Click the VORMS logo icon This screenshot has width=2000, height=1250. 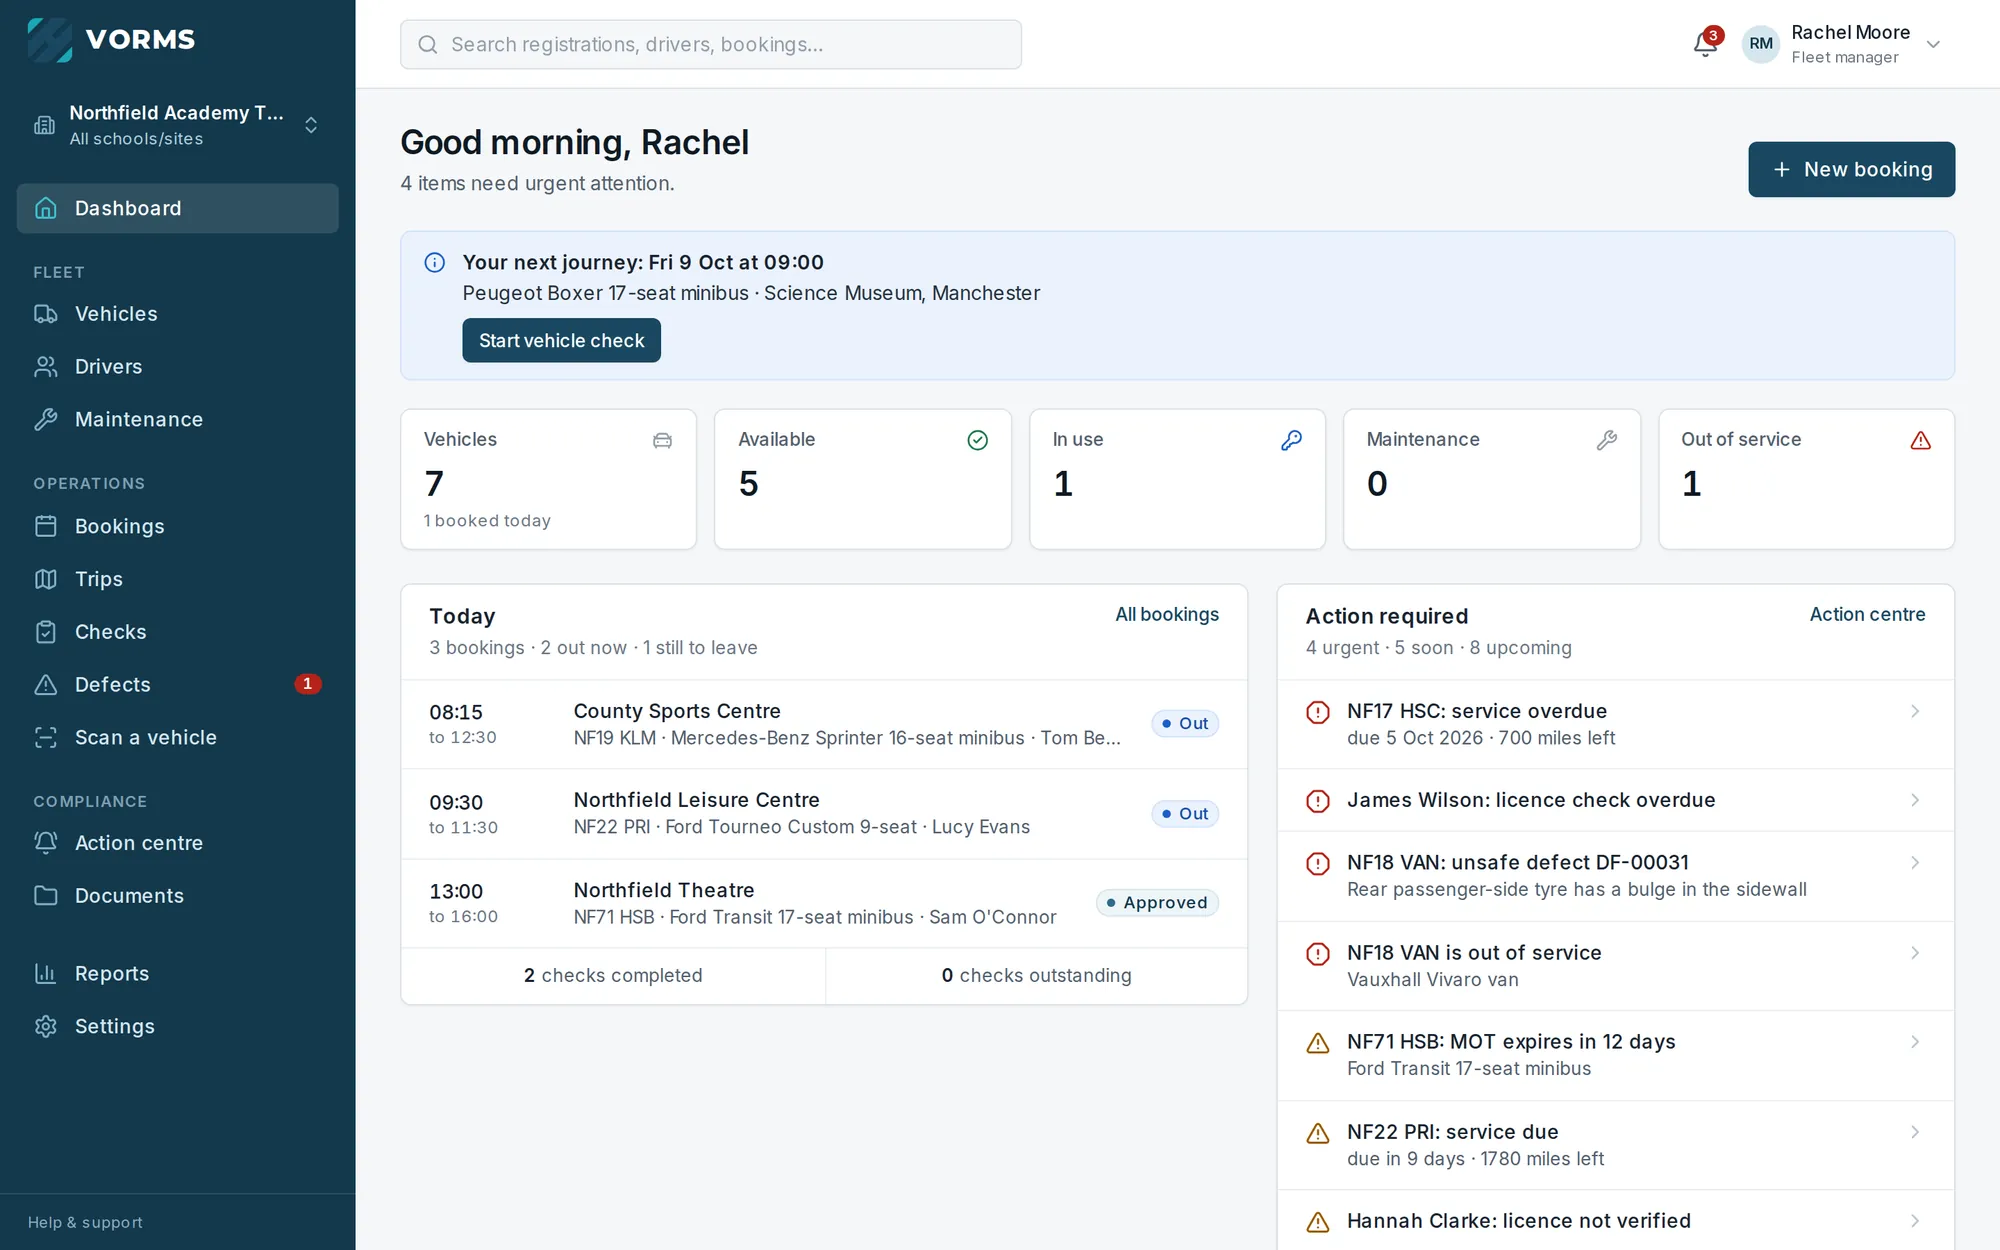(x=50, y=40)
